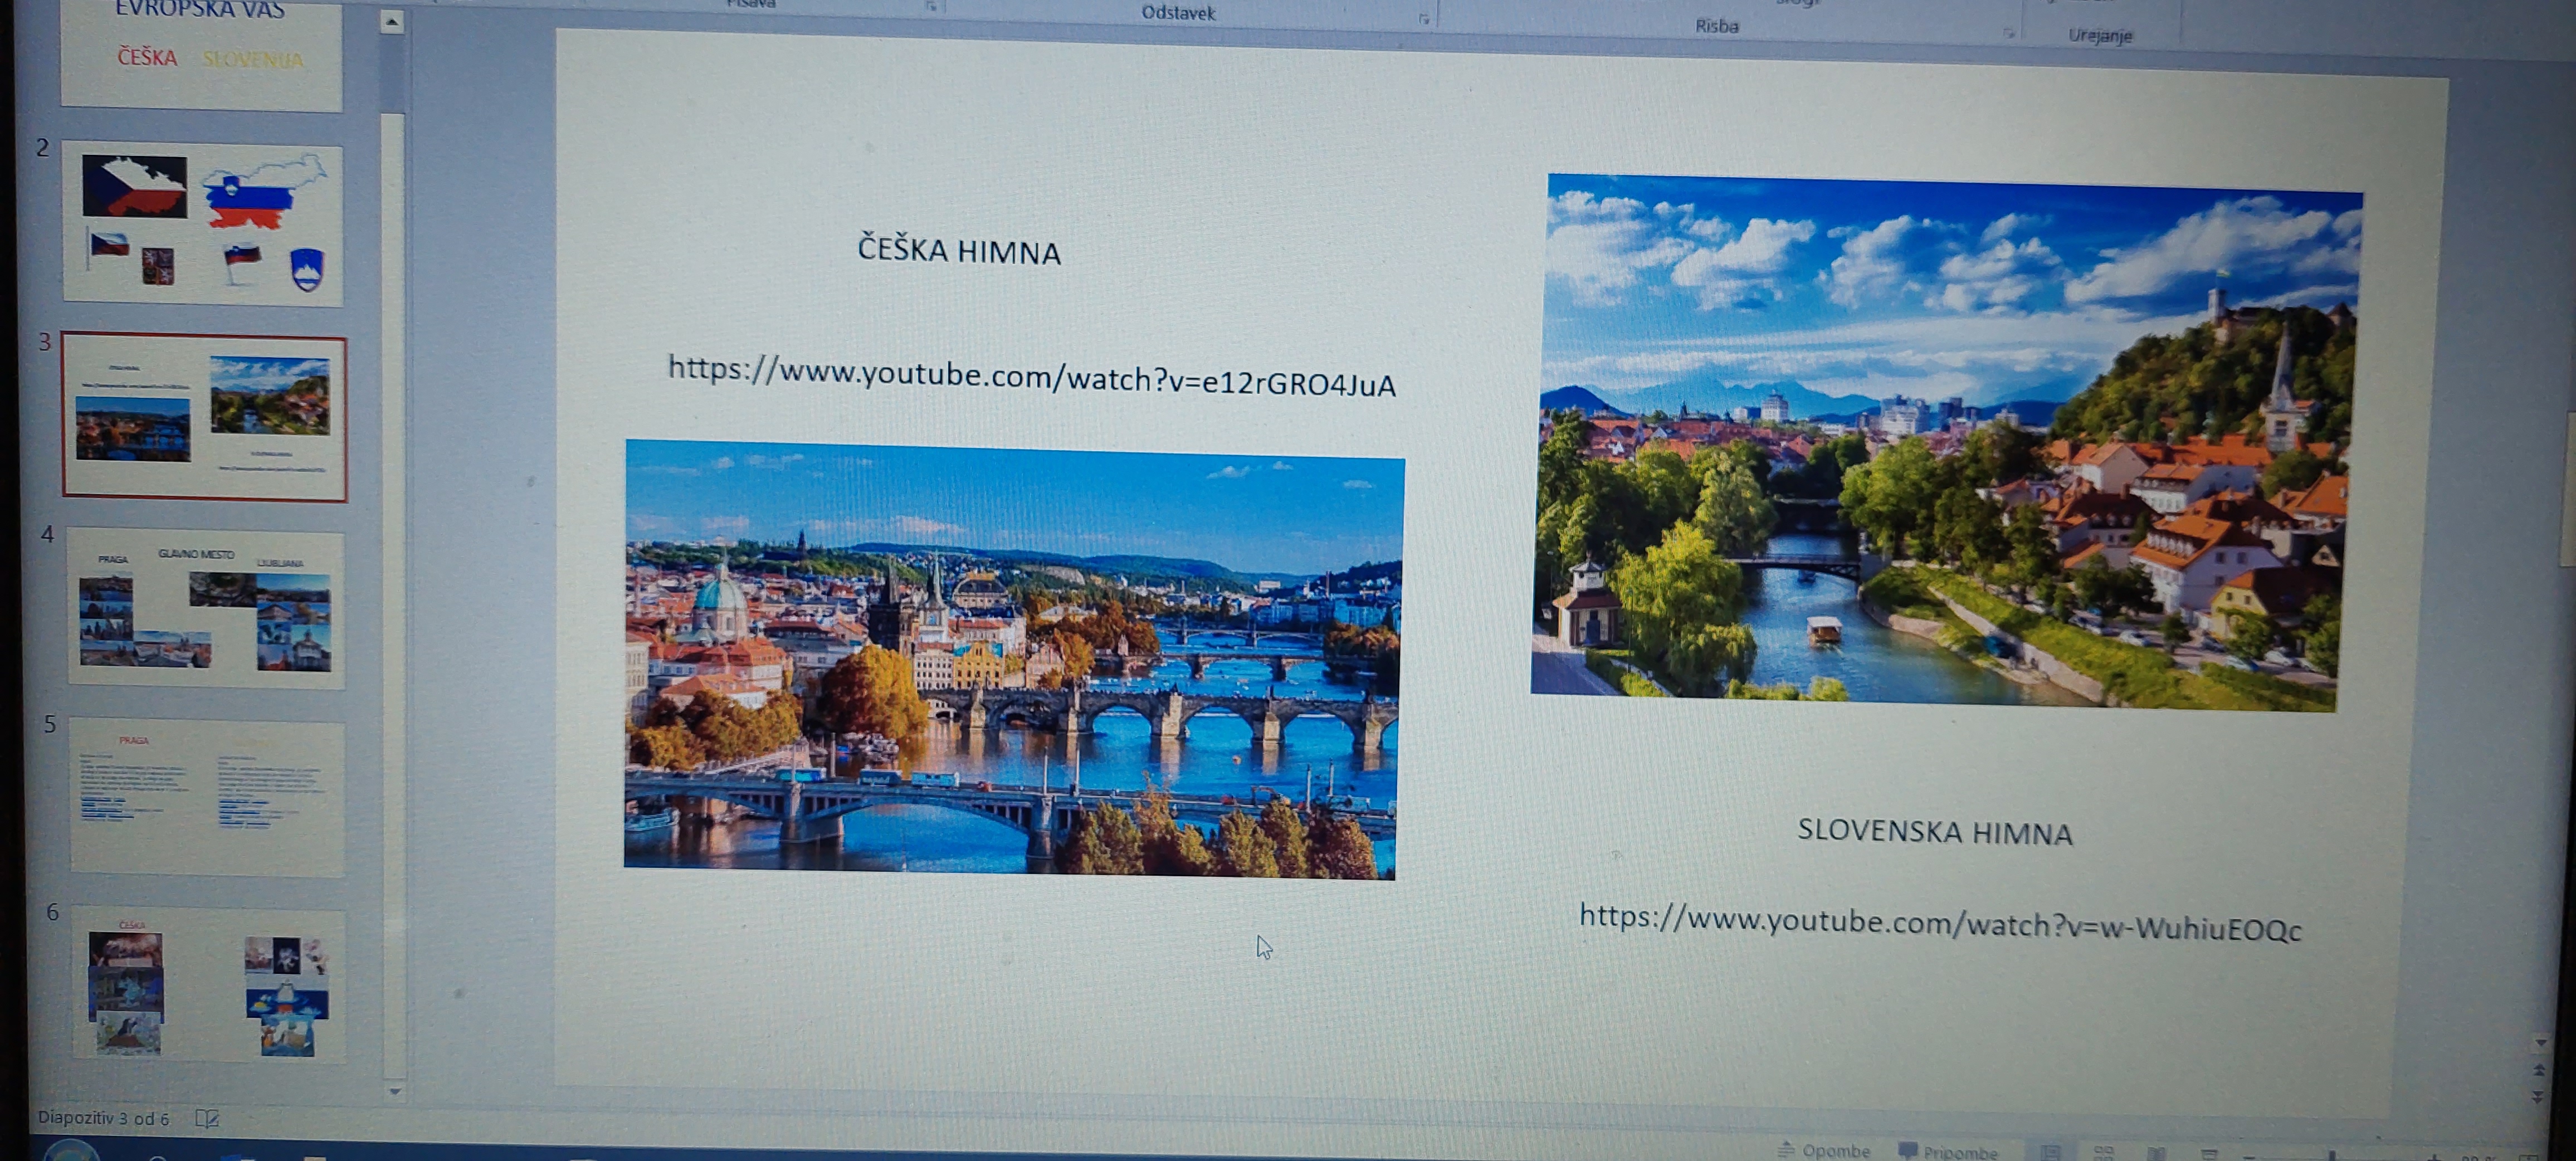Click the Urejanje group label
Viewport: 2576px width, 1161px height.
[2100, 35]
